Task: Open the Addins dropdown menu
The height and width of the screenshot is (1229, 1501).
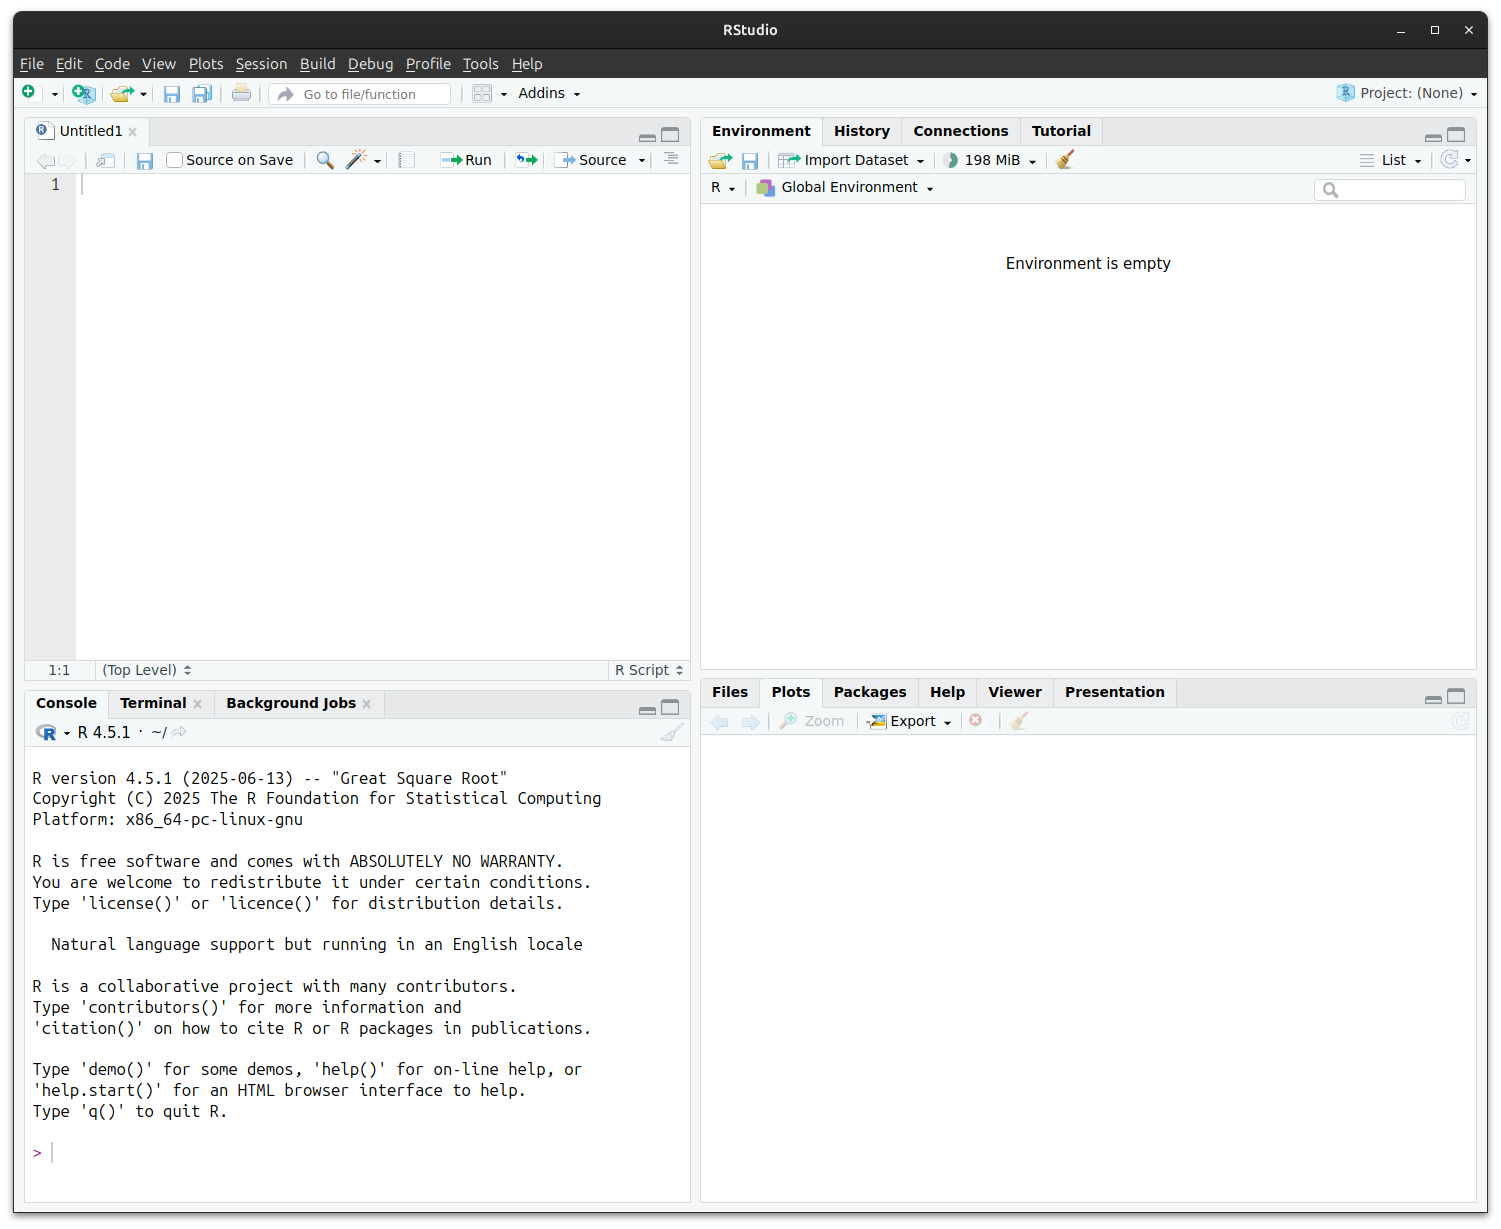Action: tap(548, 93)
